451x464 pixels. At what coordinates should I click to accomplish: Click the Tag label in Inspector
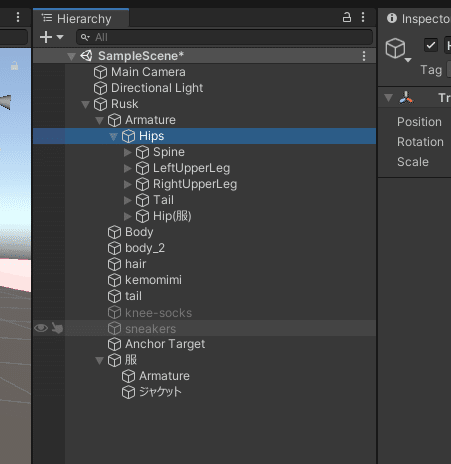click(x=431, y=70)
